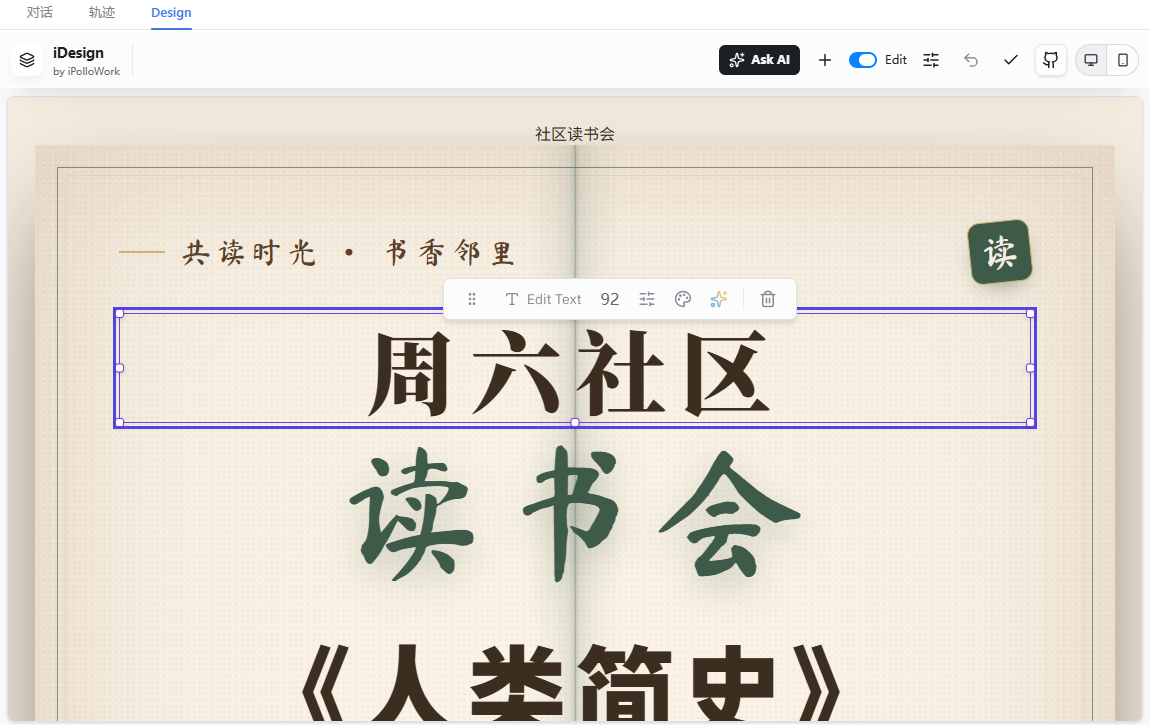The width and height of the screenshot is (1150, 725).
Task: Open the GitHub icon button
Action: pos(1050,60)
